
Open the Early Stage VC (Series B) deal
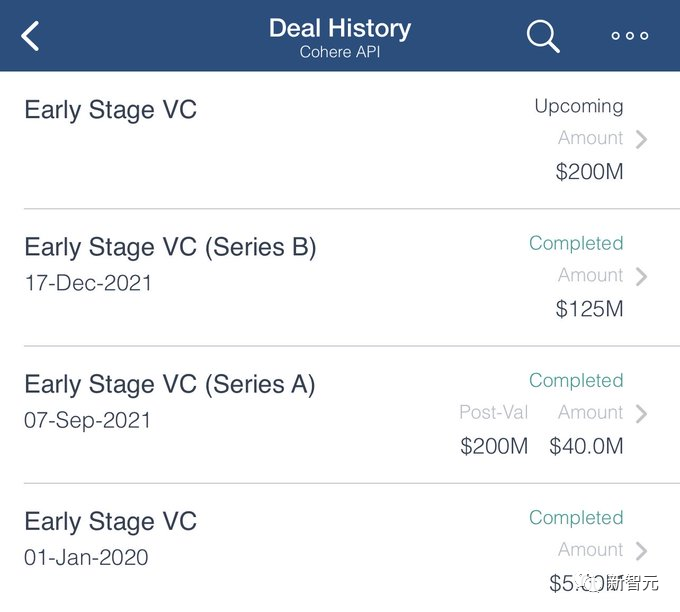coord(170,247)
